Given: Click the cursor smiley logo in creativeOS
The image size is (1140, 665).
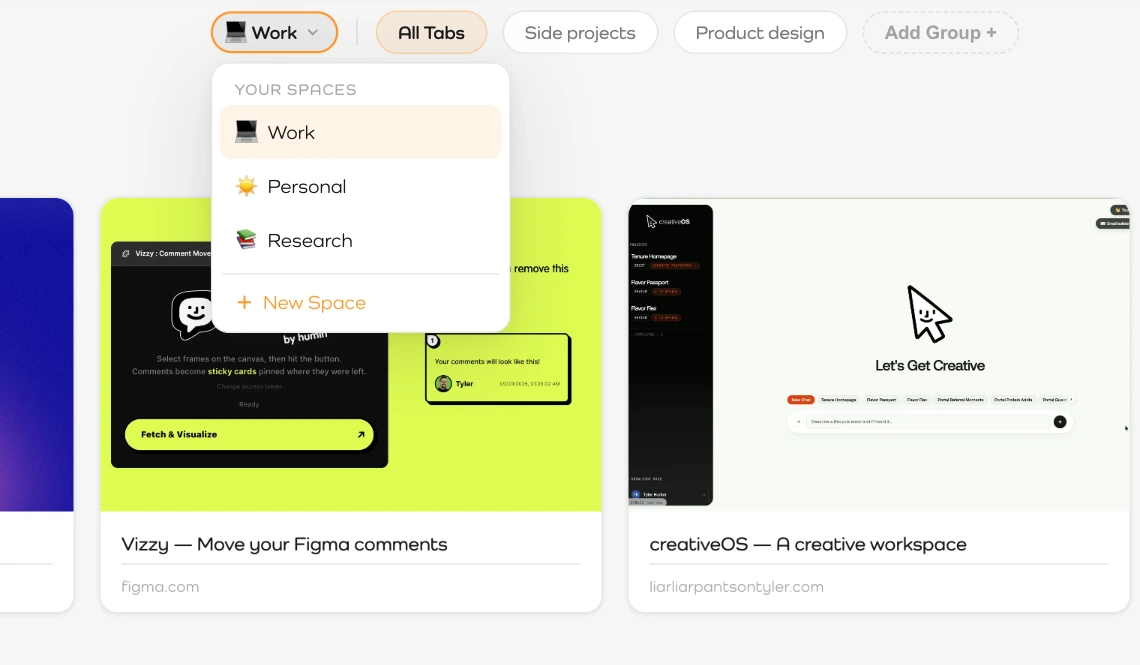Looking at the screenshot, I should tap(928, 314).
